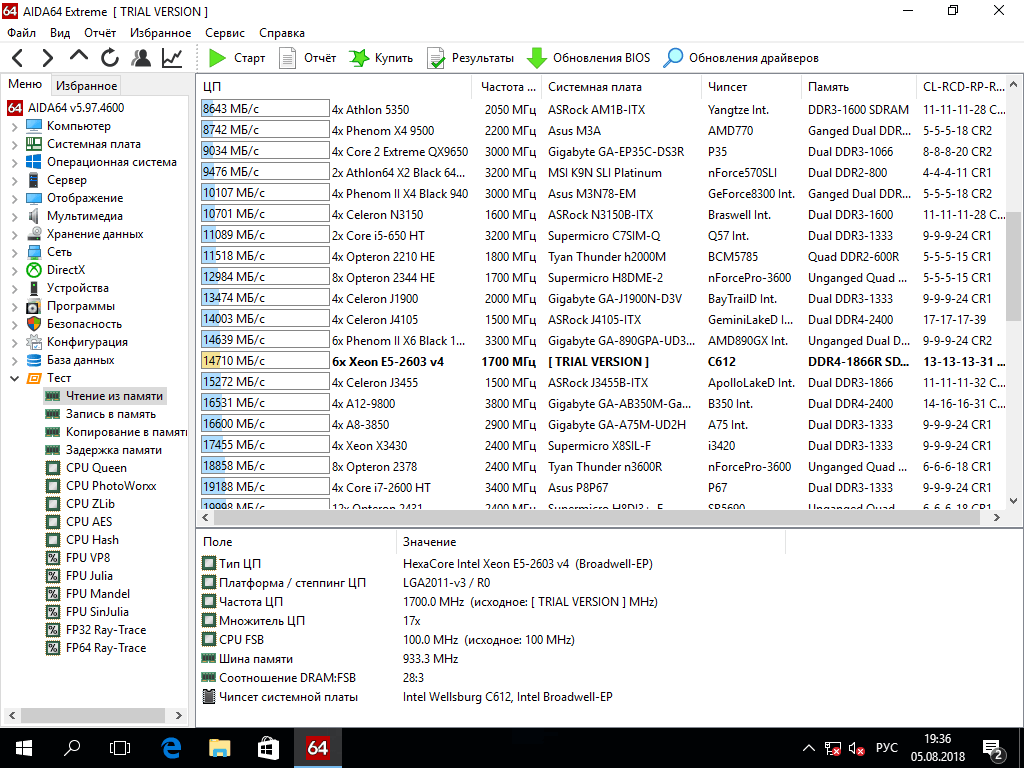This screenshot has height=768, width=1024.
Task: Switch to the Избранное sidebar tab
Action: (x=86, y=86)
